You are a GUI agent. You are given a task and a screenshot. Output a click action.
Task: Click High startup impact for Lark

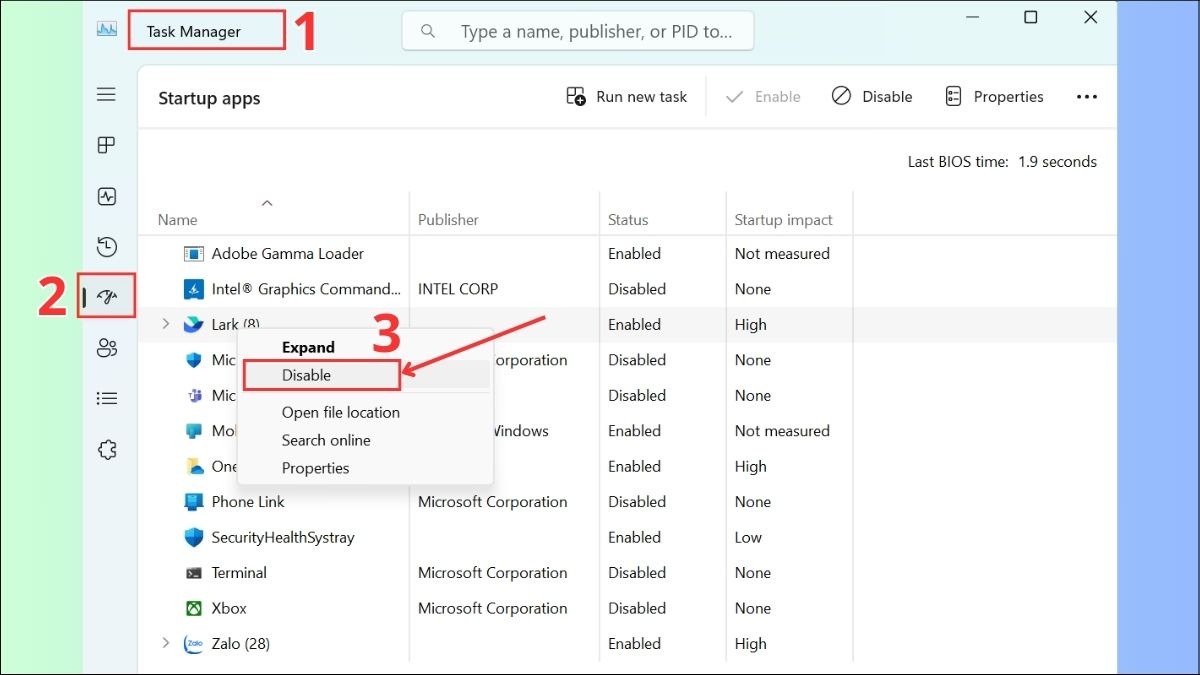click(x=750, y=324)
